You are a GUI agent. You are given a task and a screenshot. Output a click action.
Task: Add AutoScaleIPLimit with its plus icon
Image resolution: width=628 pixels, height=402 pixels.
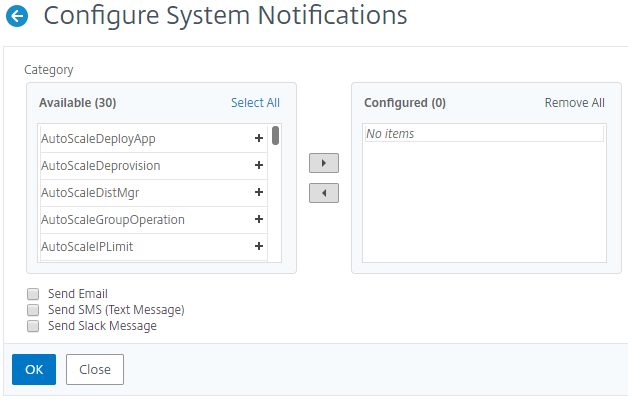259,246
